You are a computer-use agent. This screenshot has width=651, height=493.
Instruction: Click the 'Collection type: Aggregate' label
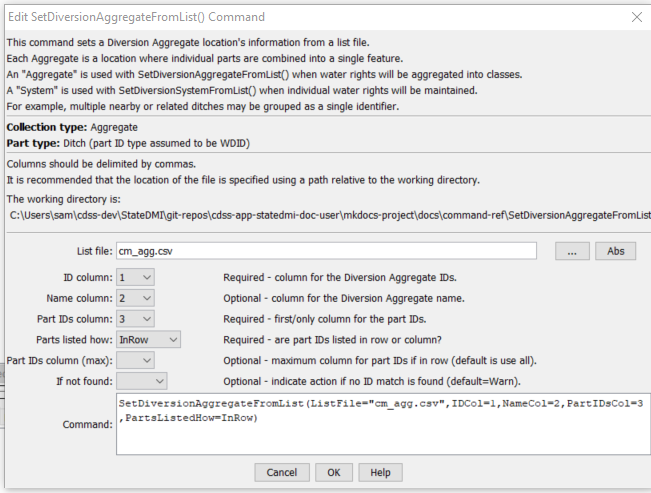pos(72,127)
